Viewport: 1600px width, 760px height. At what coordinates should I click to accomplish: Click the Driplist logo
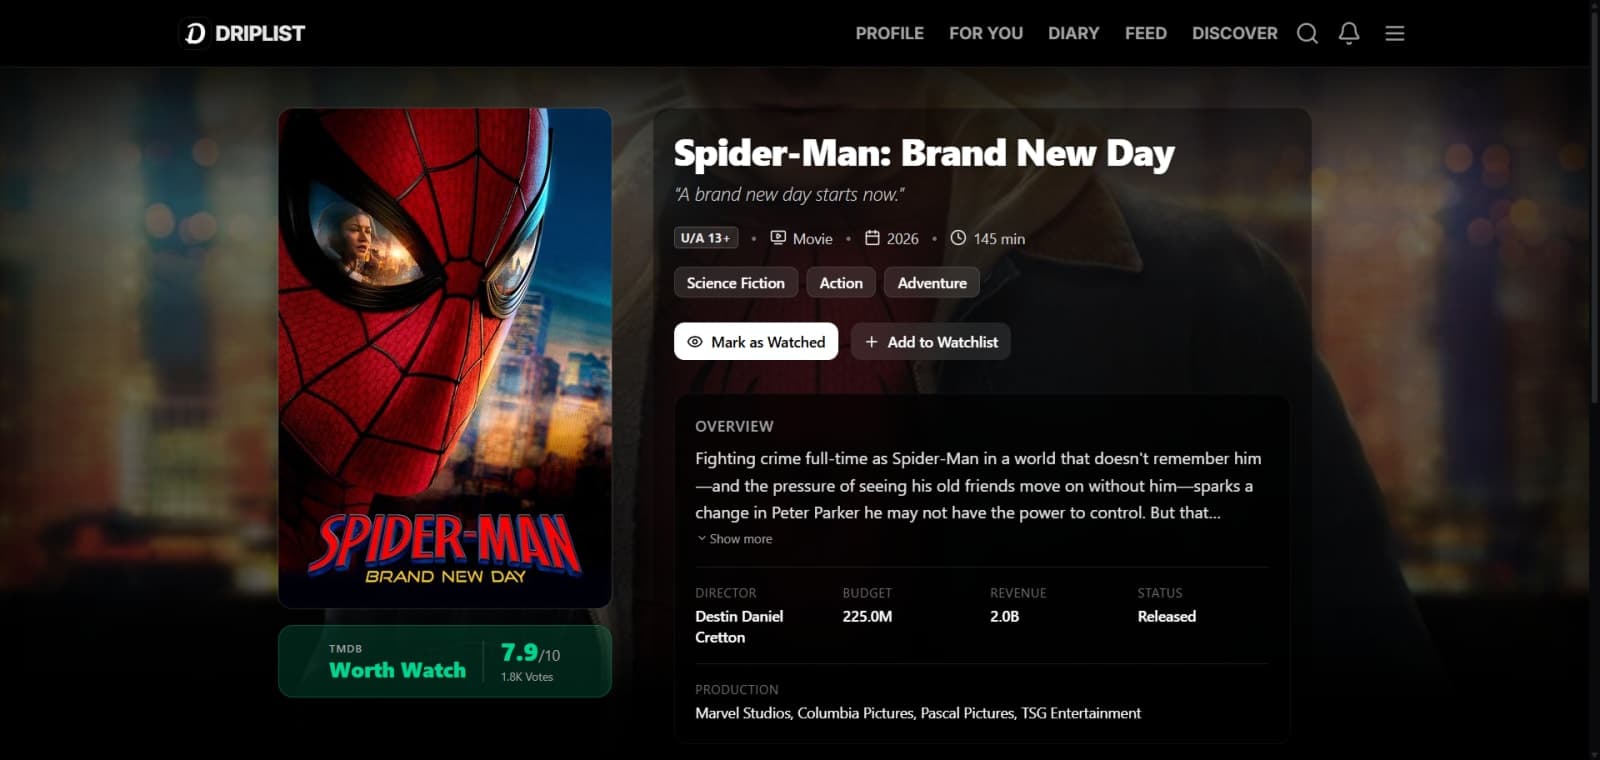[244, 33]
